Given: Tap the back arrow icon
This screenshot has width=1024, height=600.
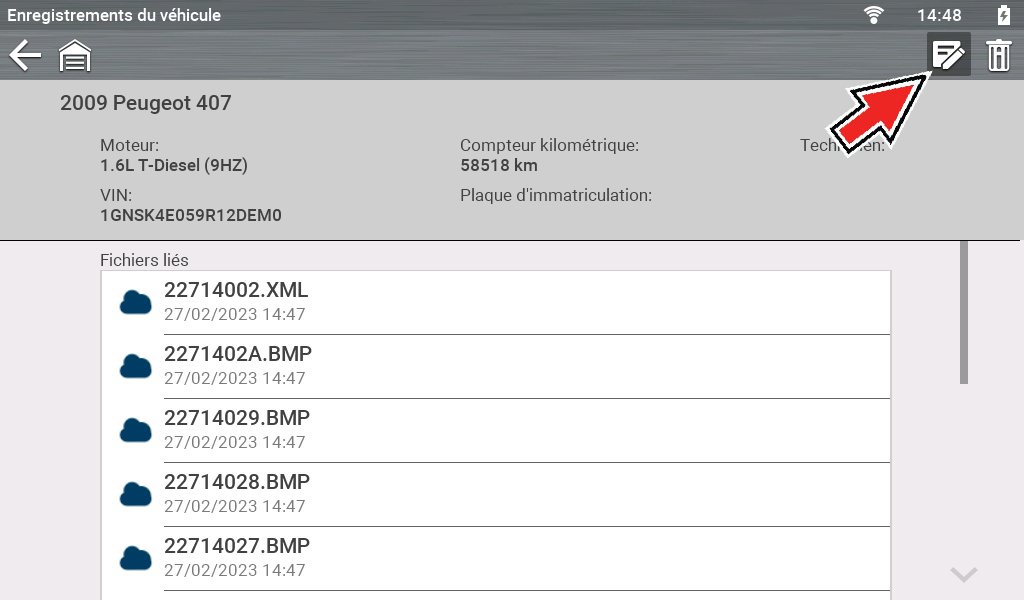Looking at the screenshot, I should click(x=25, y=56).
